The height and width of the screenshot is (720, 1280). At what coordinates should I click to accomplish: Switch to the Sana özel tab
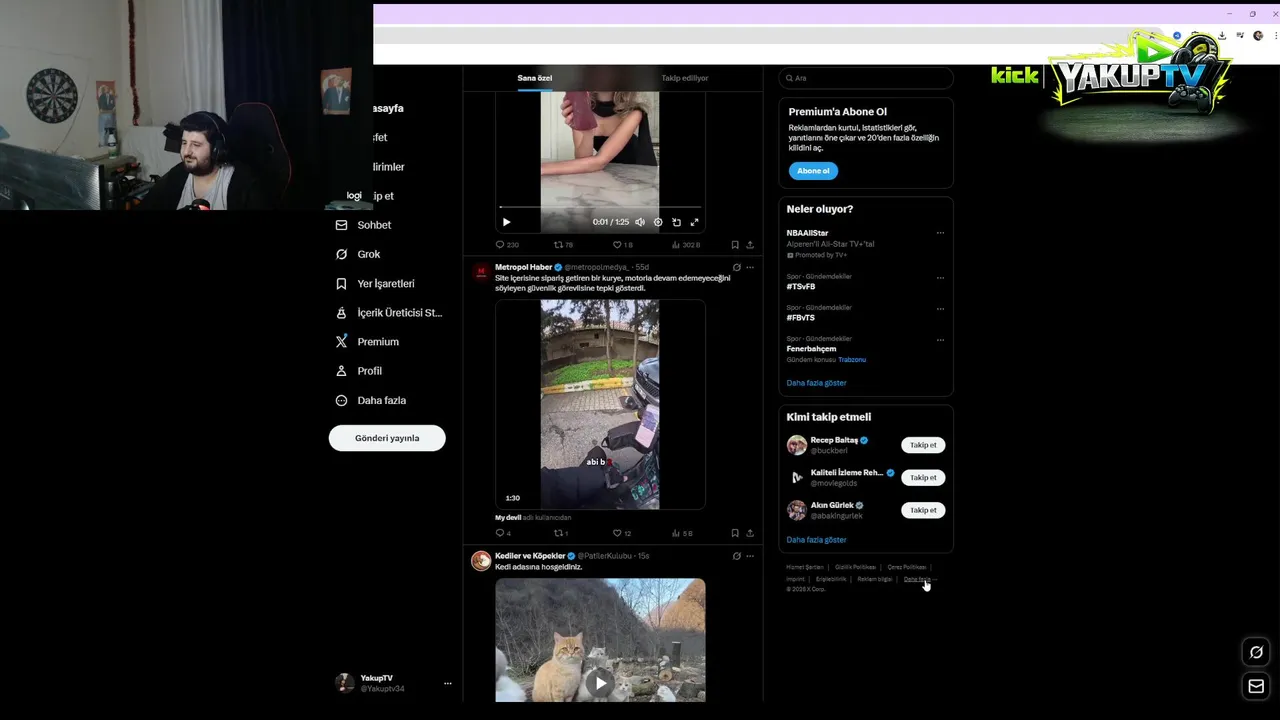click(x=535, y=78)
